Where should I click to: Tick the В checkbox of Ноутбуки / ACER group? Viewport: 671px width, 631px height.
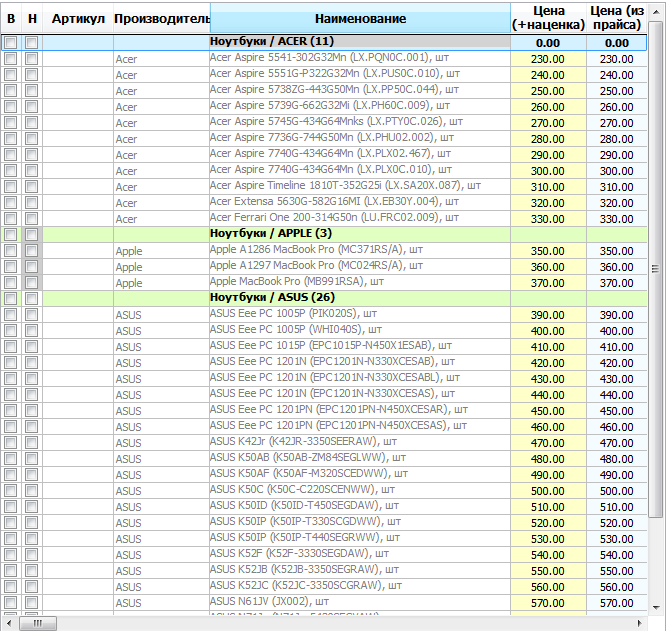pyautogui.click(x=11, y=42)
